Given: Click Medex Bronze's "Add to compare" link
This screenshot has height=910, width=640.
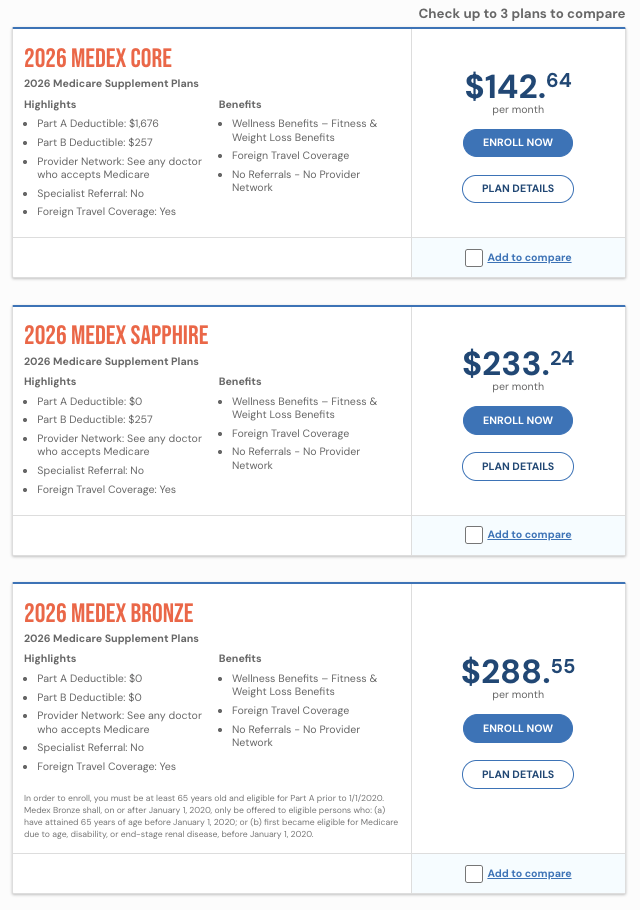Looking at the screenshot, I should [529, 874].
